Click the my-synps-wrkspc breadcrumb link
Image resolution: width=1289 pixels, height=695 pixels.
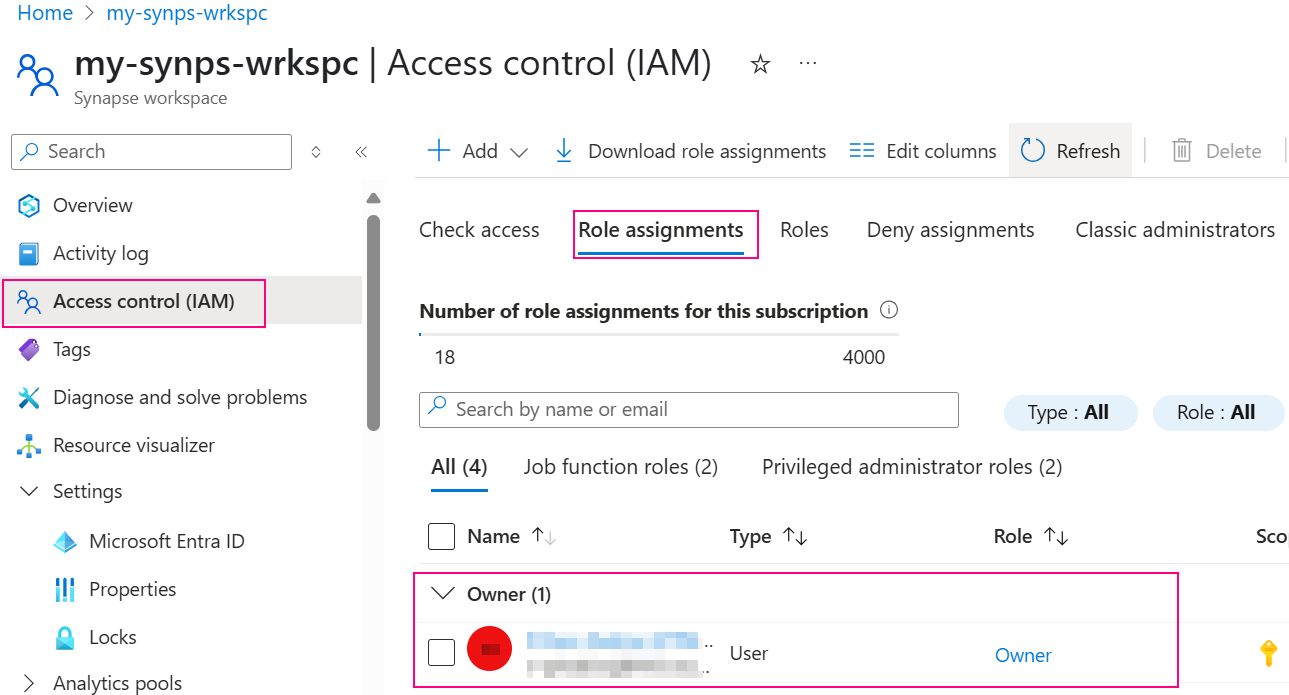[x=187, y=14]
